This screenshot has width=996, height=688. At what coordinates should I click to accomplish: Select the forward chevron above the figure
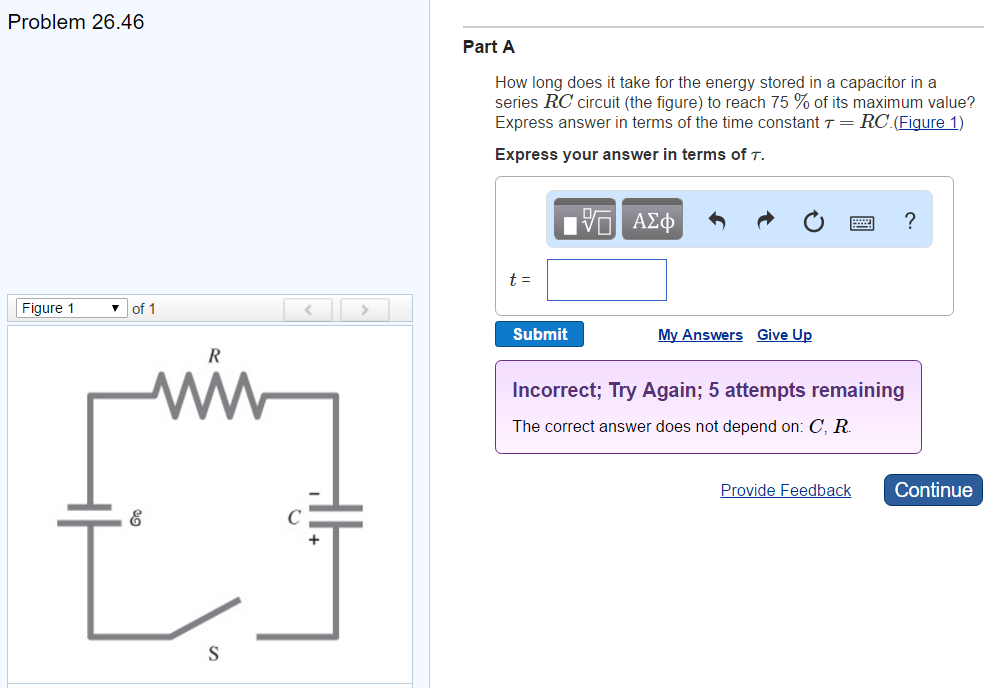[x=364, y=309]
